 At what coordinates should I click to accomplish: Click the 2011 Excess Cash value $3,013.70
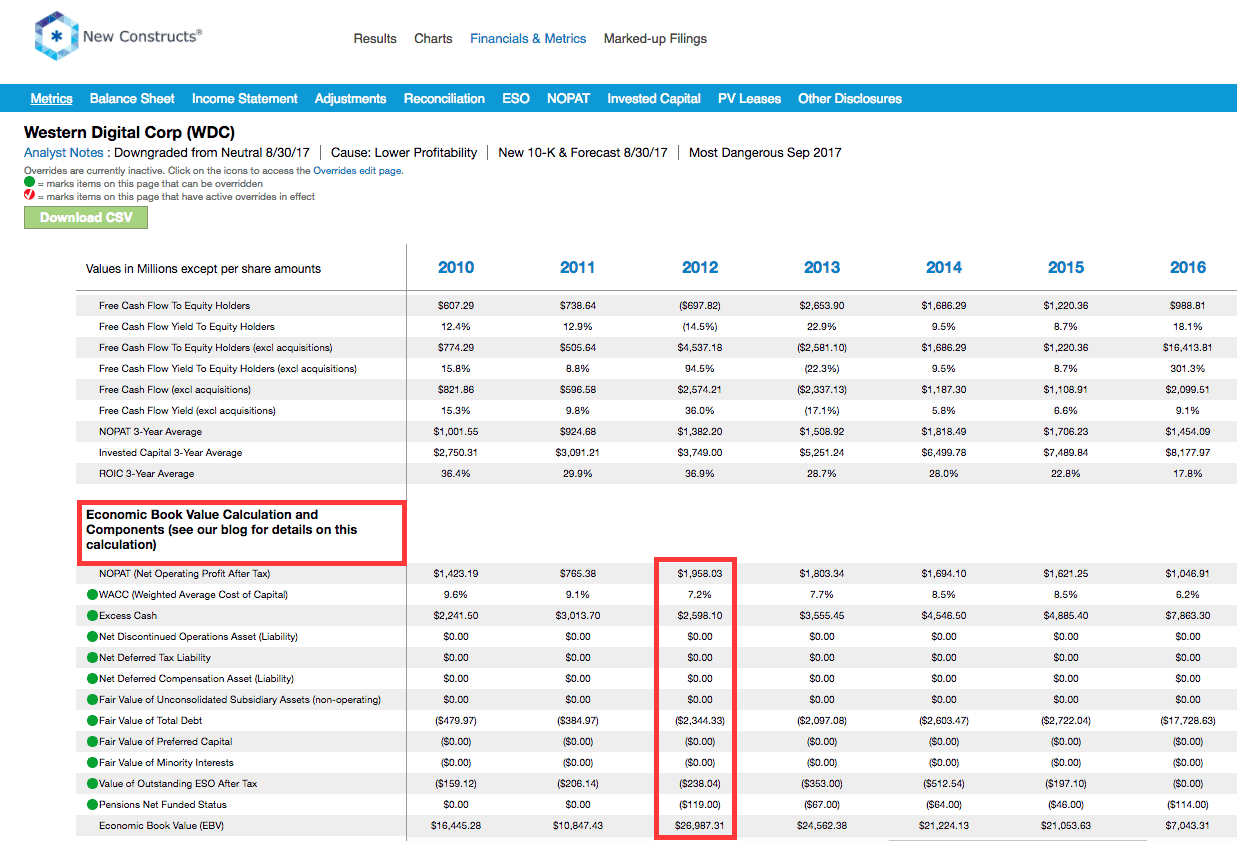pos(578,616)
